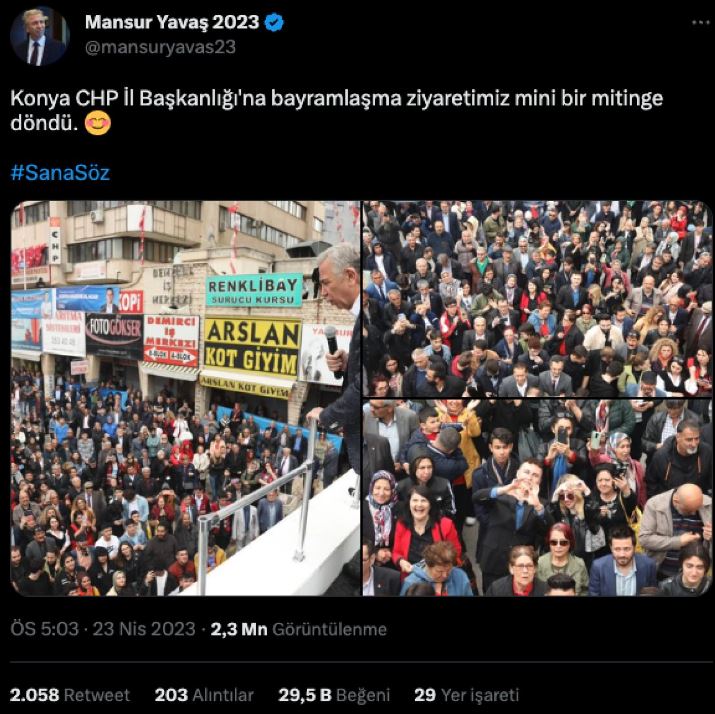Viewport: 715px width, 714px height.
Task: Open the three-dot more options menu
Action: click(x=700, y=22)
